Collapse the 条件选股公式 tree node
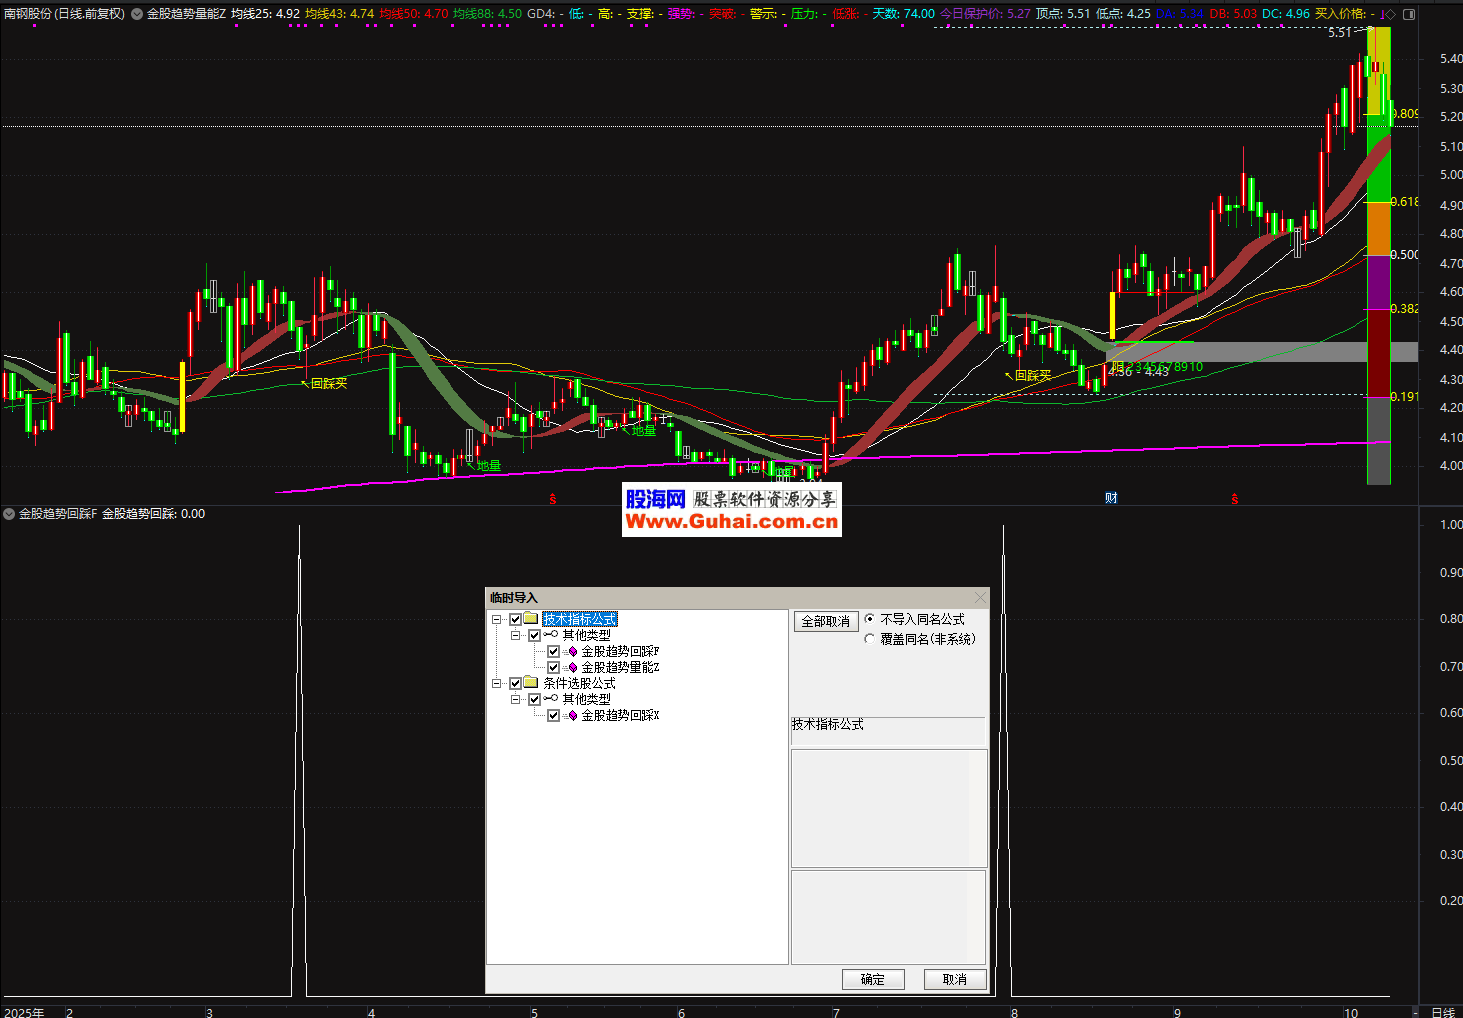The width and height of the screenshot is (1463, 1018). pos(497,683)
